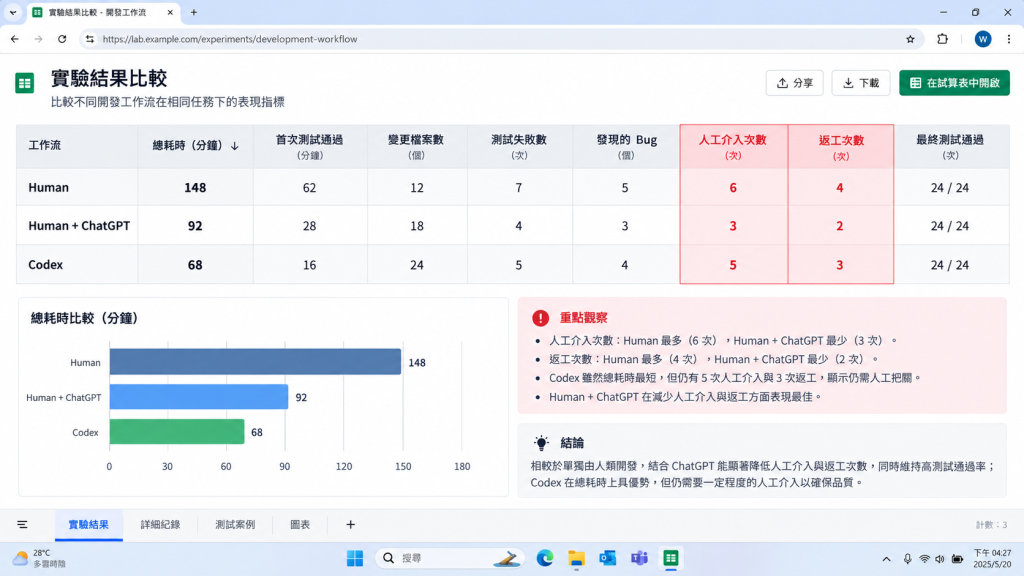
Task: Open File Explorer from the taskbar
Action: click(576, 558)
